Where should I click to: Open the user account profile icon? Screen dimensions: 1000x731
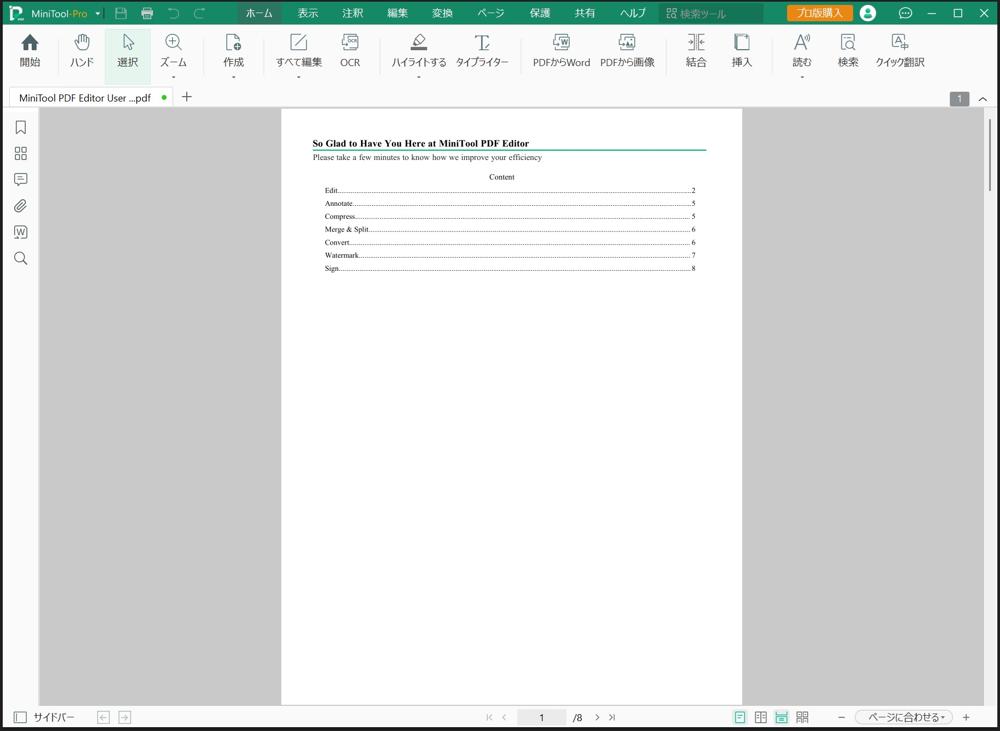click(867, 13)
